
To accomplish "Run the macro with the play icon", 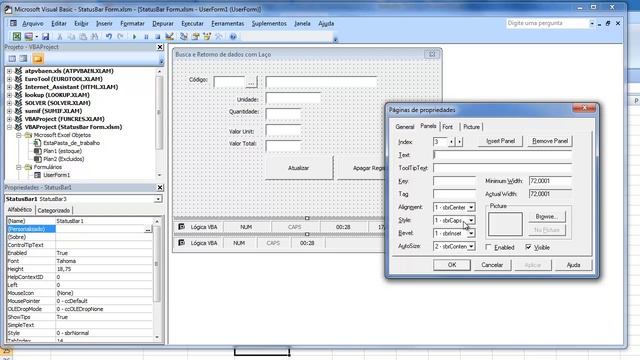I will coord(134,37).
